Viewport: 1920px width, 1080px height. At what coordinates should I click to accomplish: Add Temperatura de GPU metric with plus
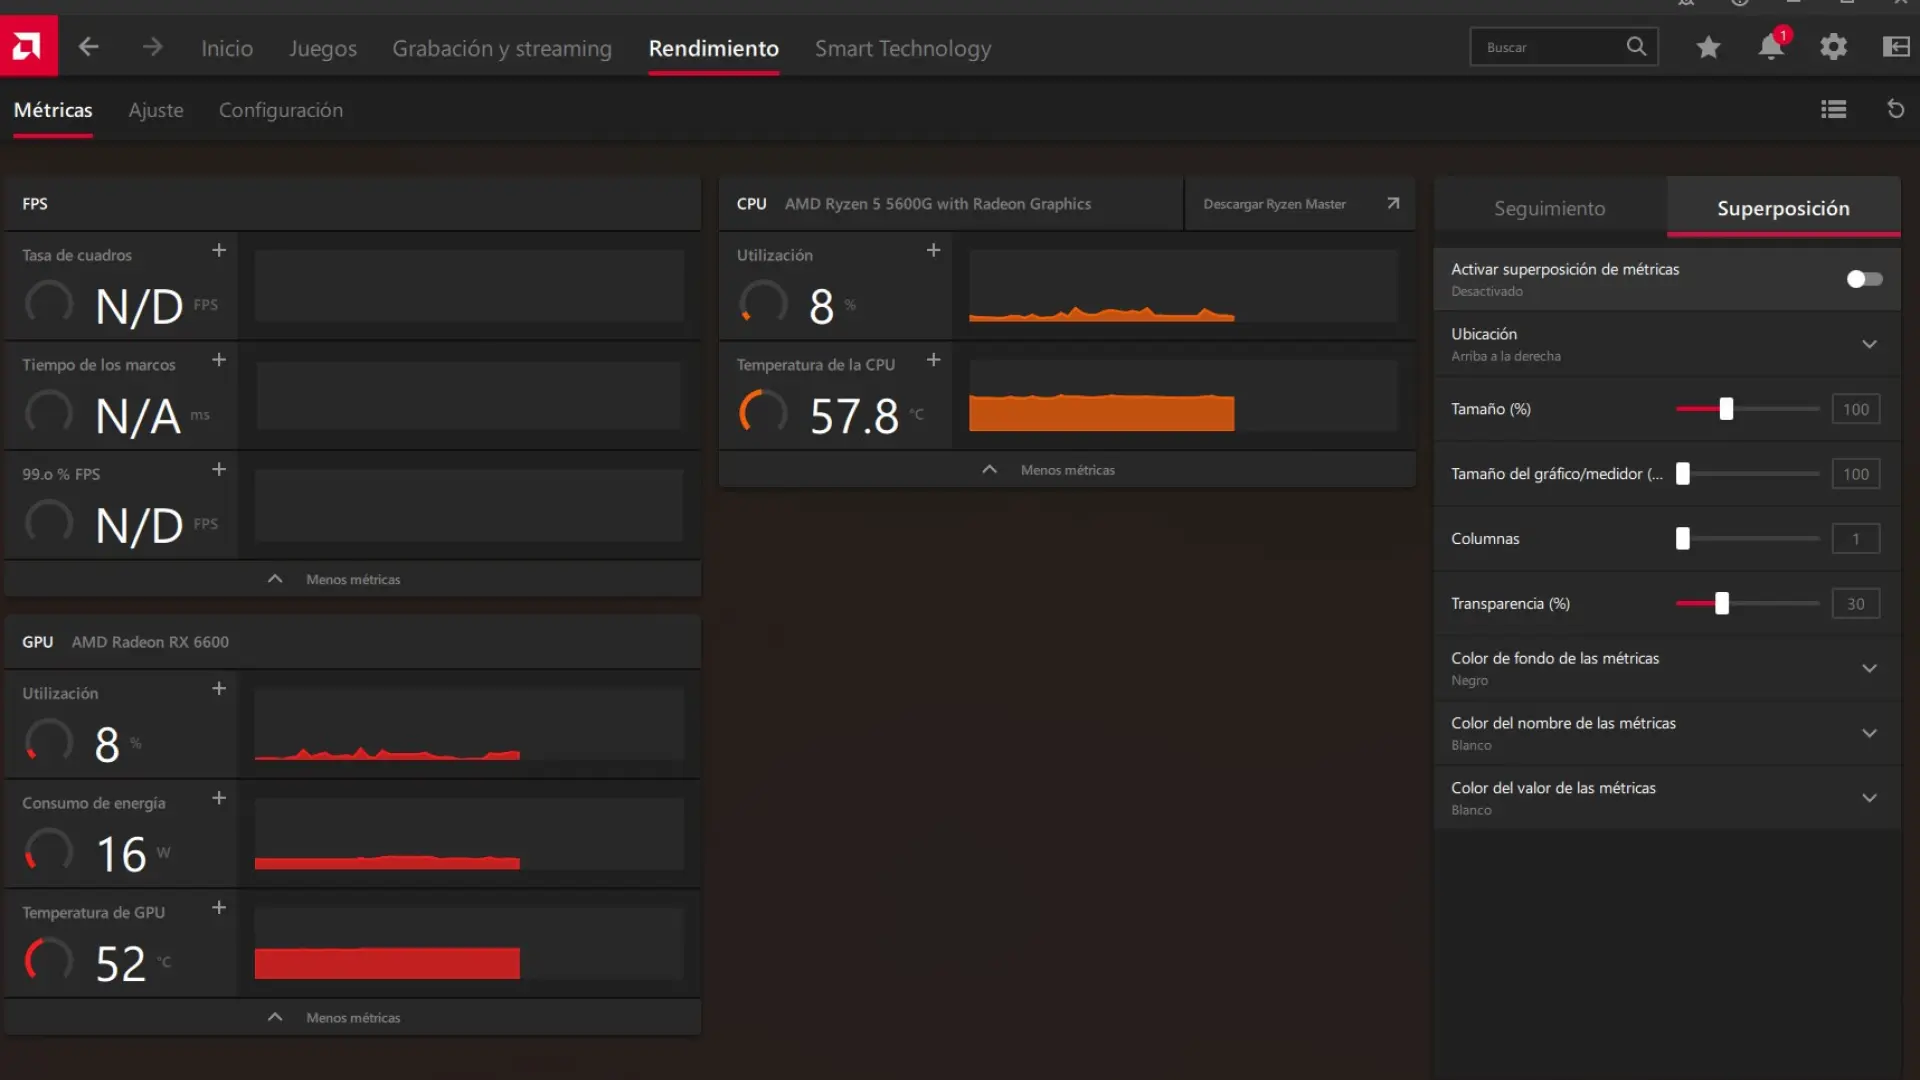[219, 908]
